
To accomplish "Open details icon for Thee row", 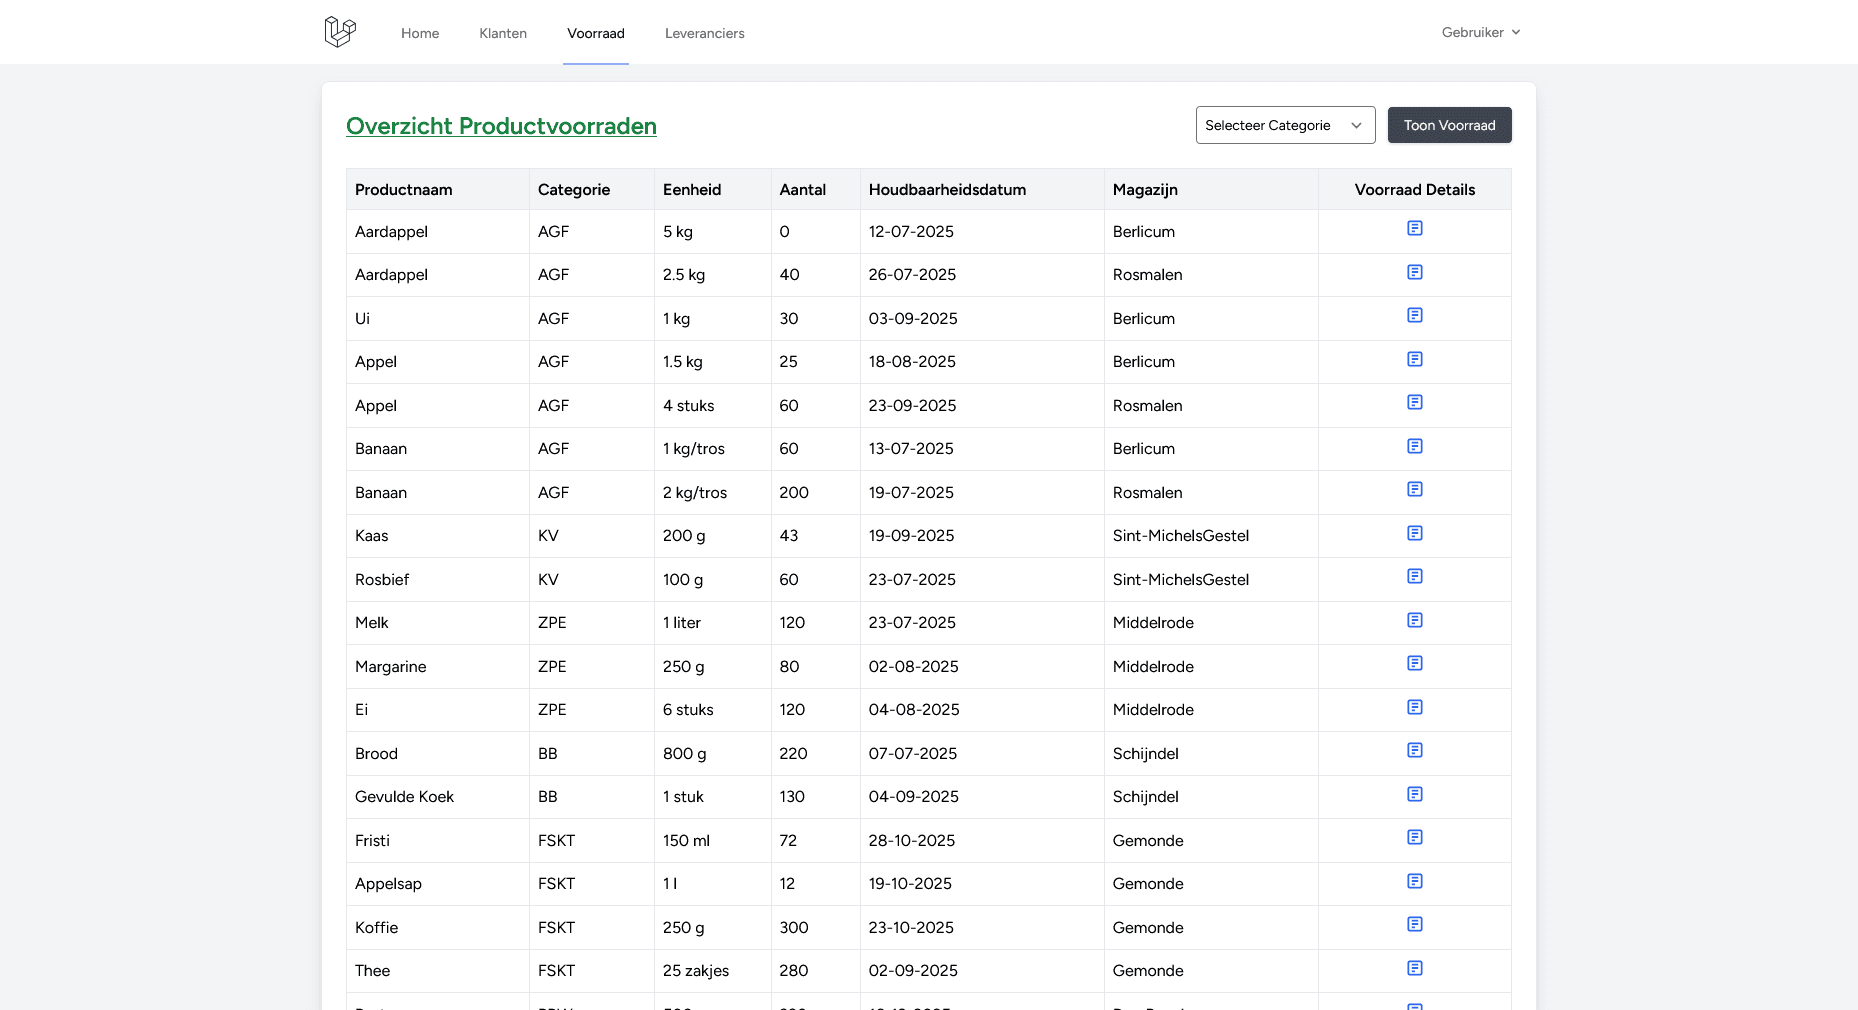I will (x=1415, y=968).
